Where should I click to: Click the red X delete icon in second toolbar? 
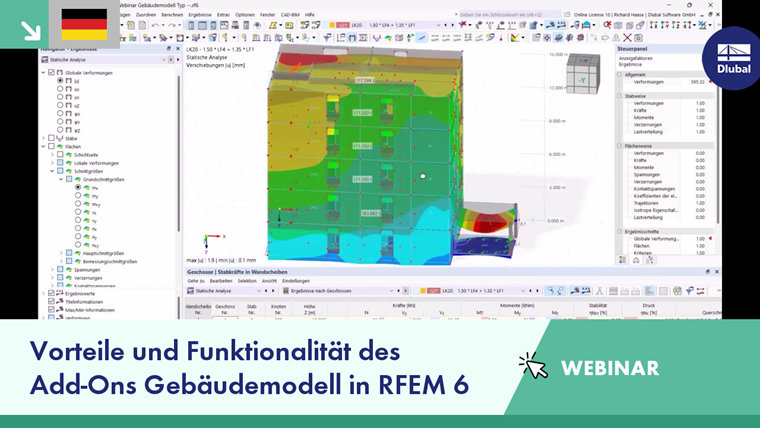pos(627,37)
